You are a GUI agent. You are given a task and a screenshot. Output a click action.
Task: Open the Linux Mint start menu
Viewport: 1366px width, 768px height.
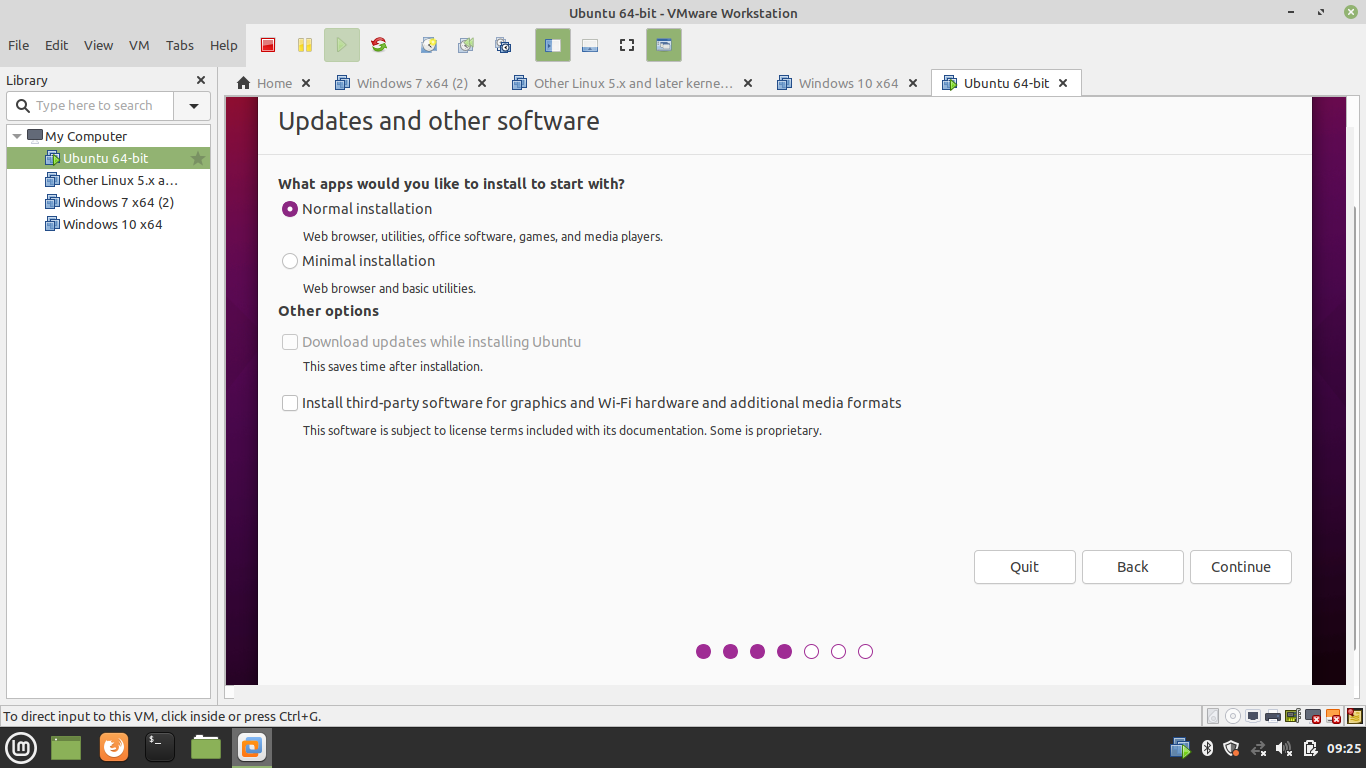21,747
